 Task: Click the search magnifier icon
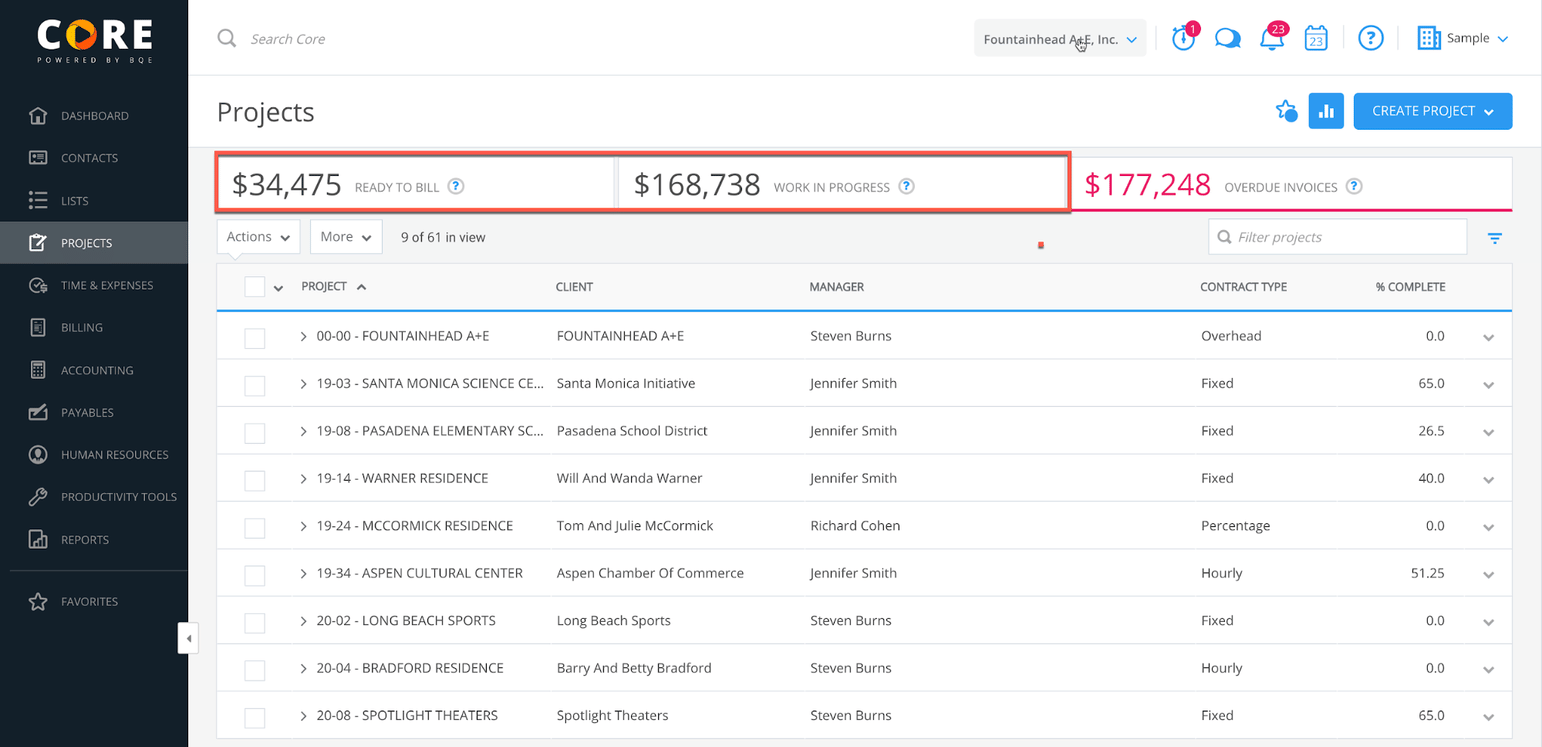click(227, 39)
